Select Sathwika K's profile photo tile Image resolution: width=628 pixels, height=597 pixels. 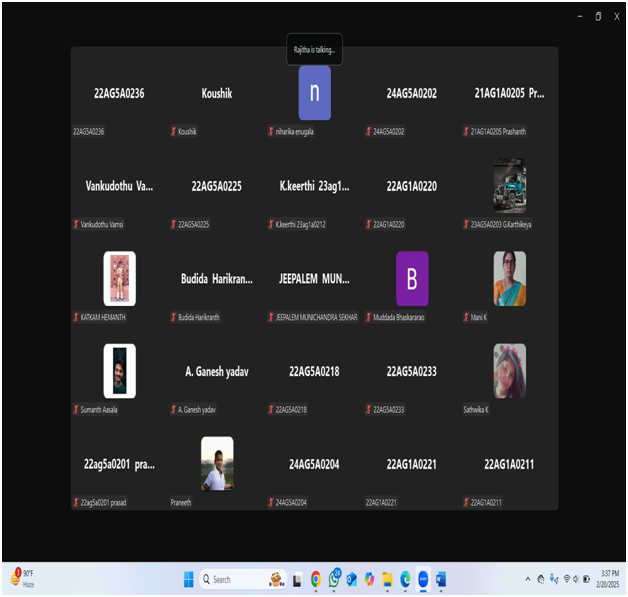click(509, 371)
